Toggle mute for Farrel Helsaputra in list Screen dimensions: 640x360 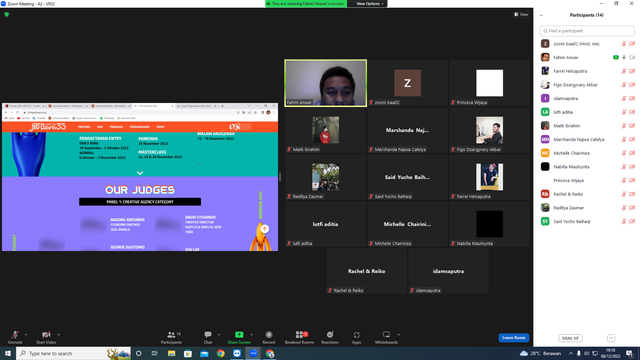[x=624, y=71]
